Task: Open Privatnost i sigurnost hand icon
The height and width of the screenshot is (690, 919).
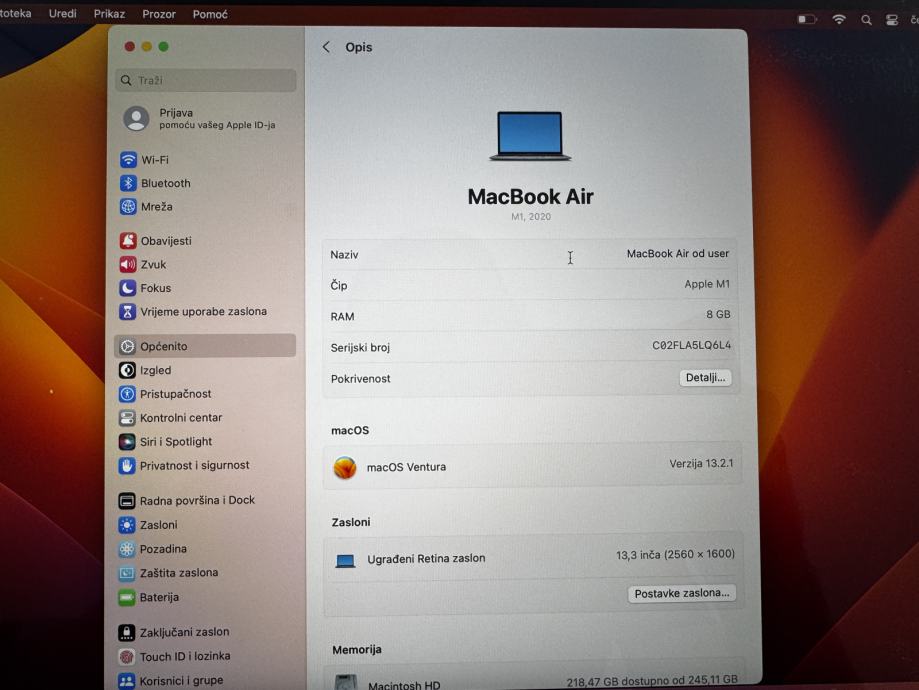Action: tap(127, 465)
